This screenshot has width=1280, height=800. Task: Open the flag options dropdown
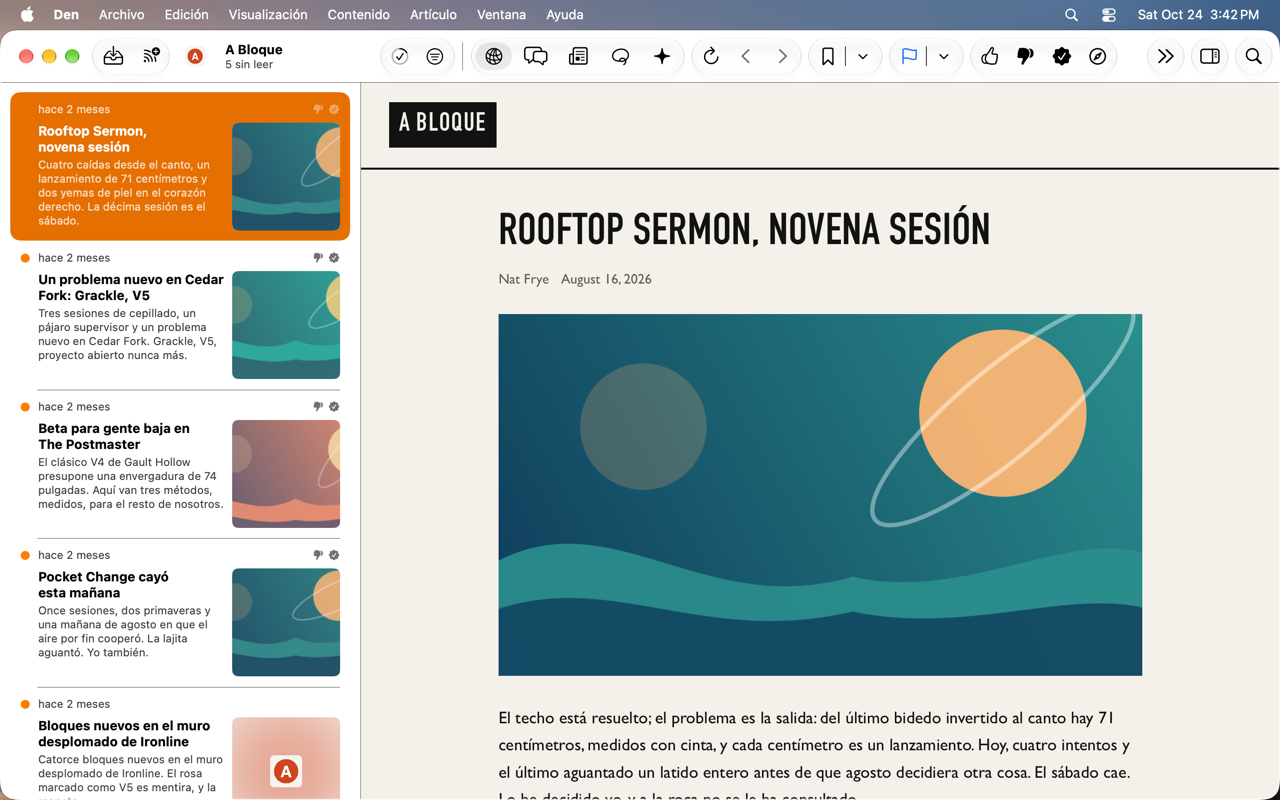(x=944, y=57)
